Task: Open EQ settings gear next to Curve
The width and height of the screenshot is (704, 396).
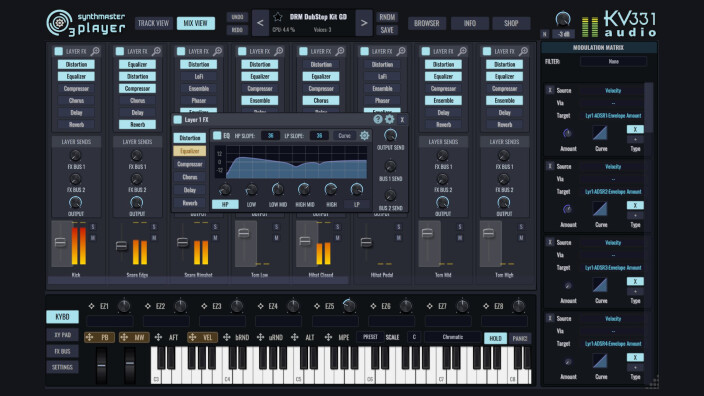Action: coord(364,136)
